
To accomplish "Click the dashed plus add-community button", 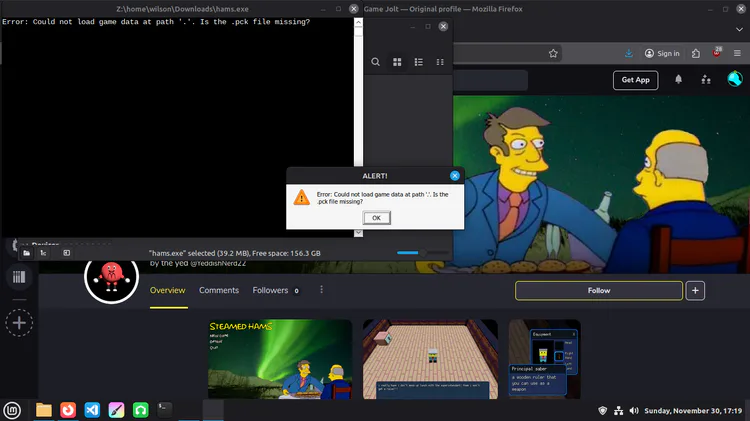I will point(19,323).
